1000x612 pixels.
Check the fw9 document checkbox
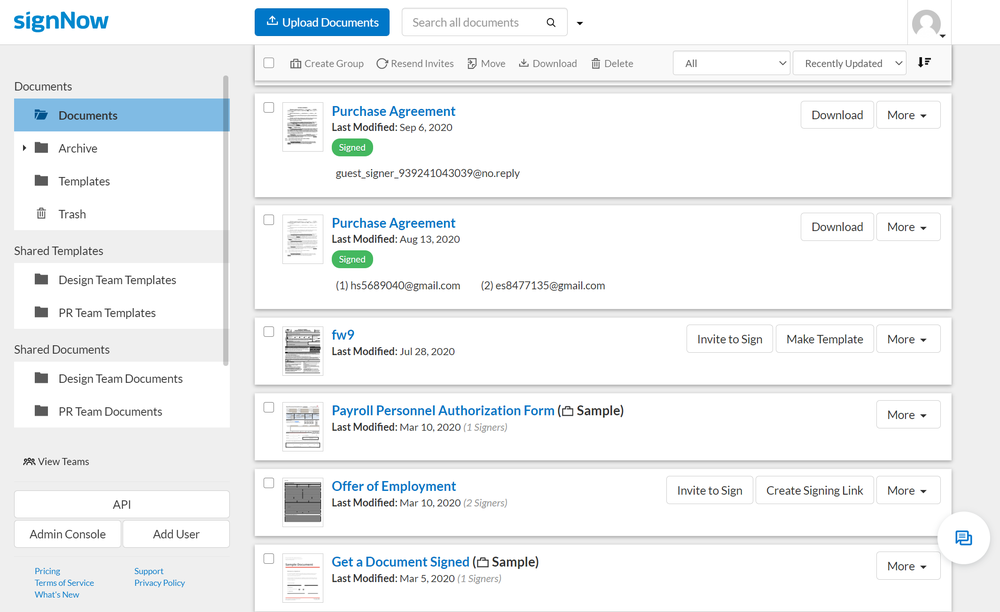click(269, 332)
